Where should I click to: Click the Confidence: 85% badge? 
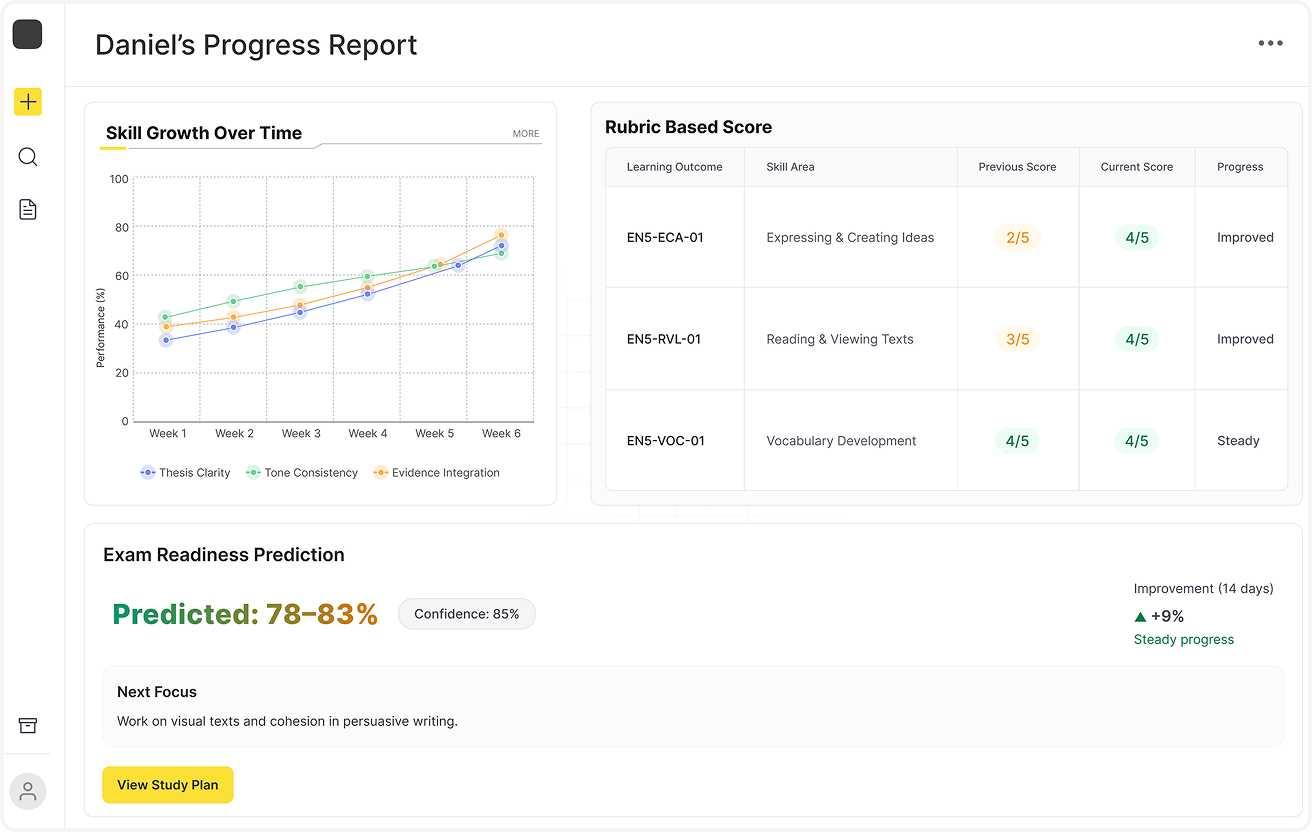466,614
